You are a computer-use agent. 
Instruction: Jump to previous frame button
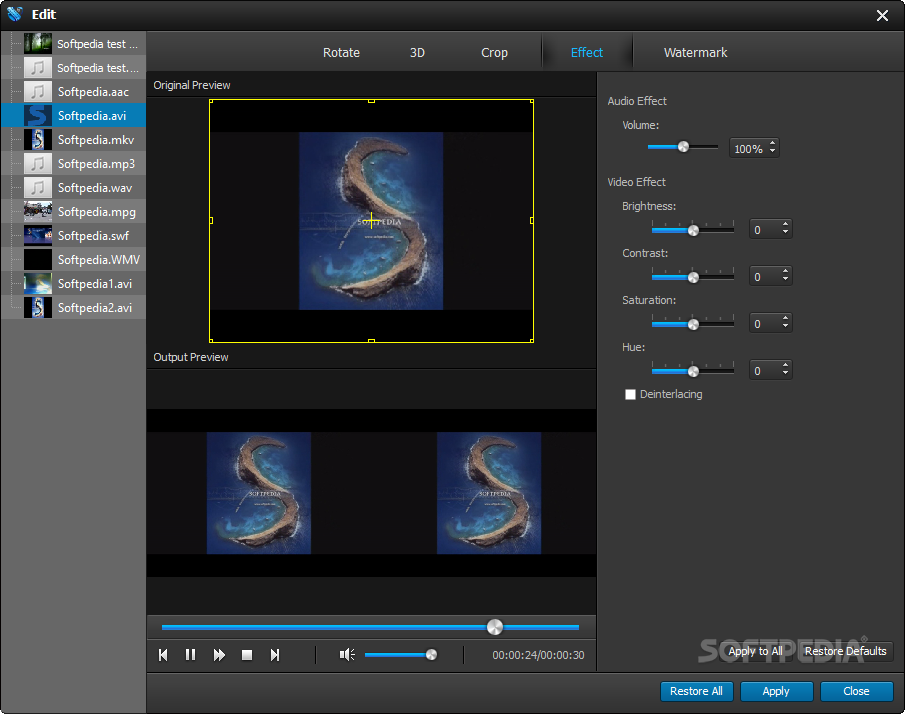click(163, 655)
